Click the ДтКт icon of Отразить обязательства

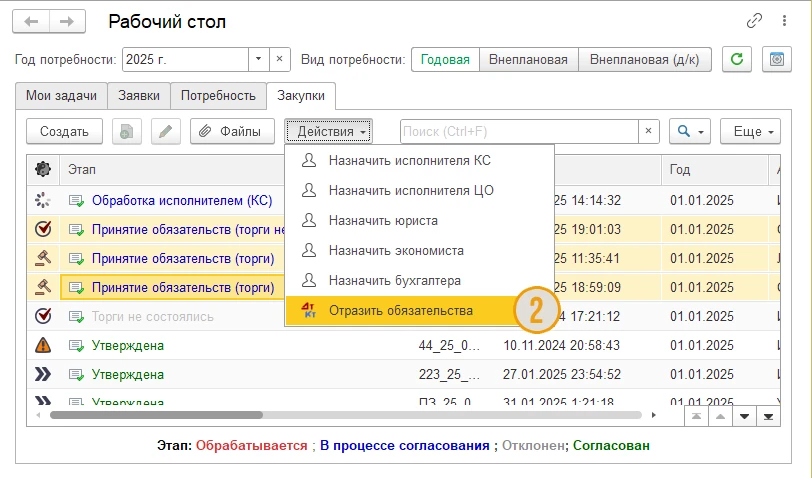(309, 310)
